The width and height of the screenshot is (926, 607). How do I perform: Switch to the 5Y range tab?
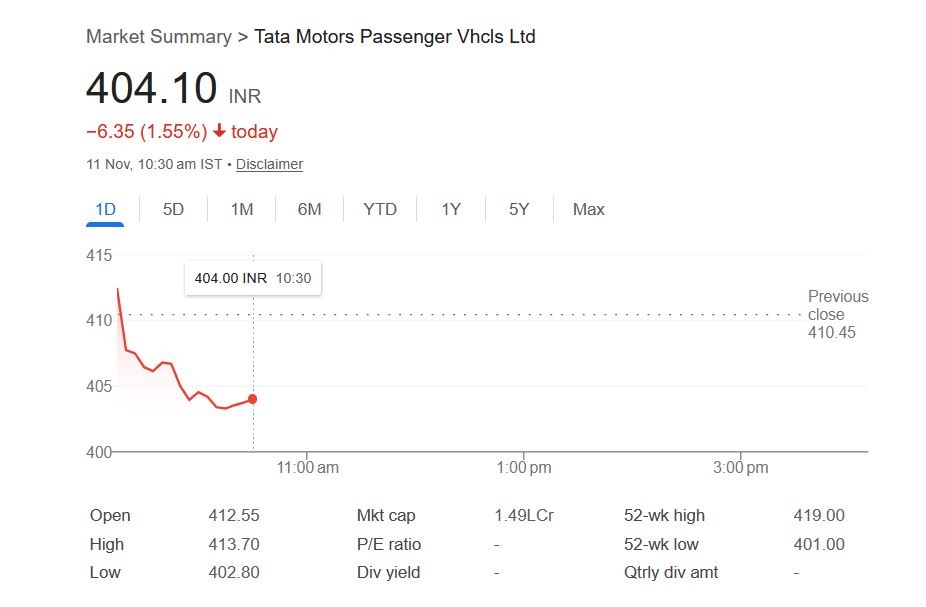coord(518,209)
